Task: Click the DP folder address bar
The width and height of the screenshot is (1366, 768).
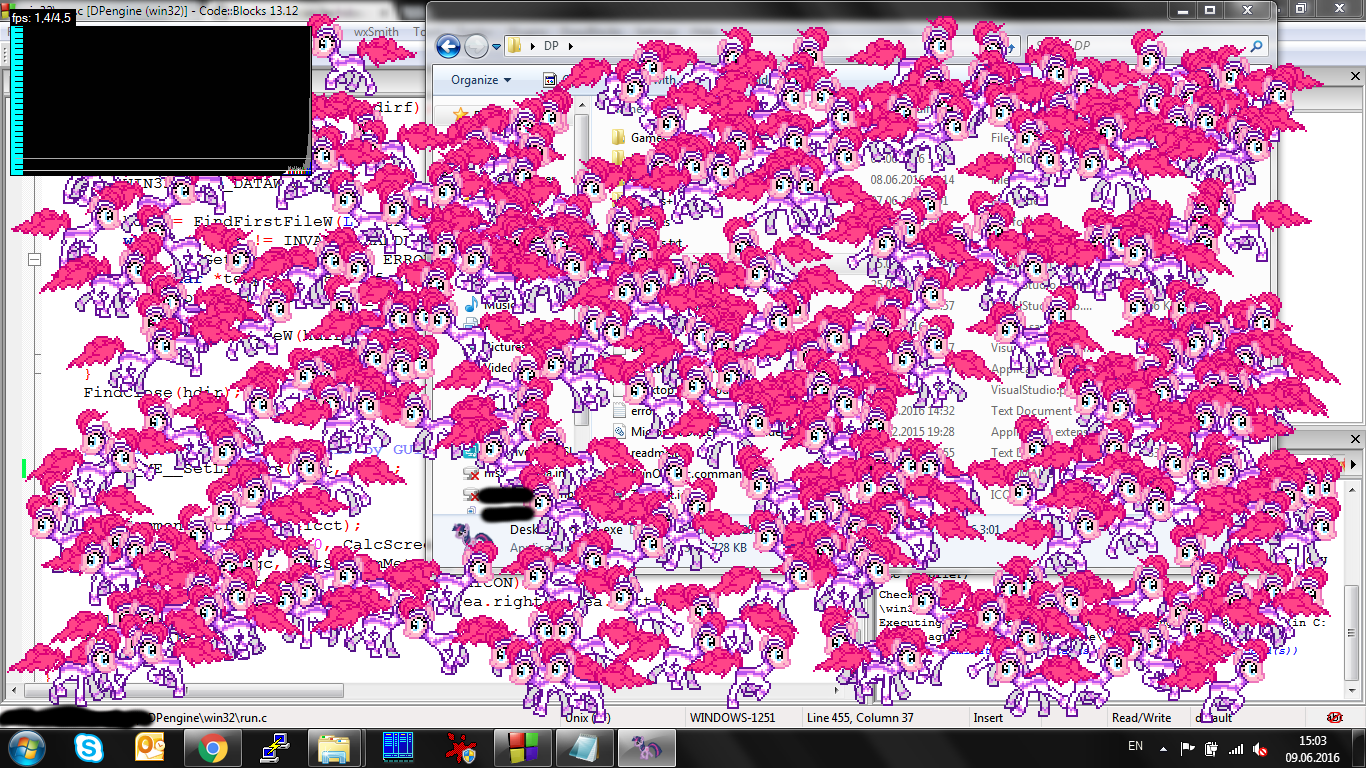Action: [760, 46]
